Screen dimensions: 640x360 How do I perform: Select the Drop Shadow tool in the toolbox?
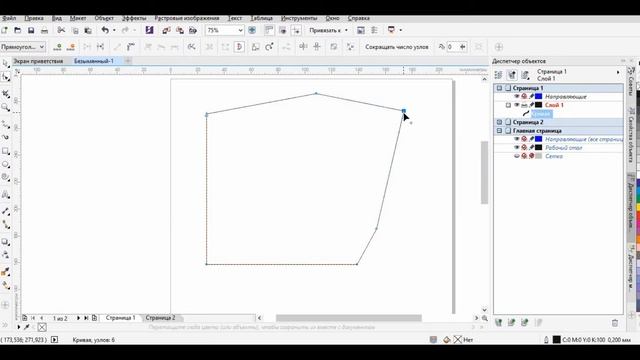5,242
